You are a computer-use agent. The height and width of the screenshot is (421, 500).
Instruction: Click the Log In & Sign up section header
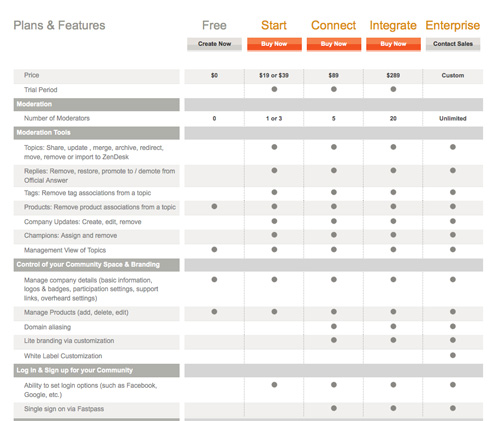[x=97, y=370]
